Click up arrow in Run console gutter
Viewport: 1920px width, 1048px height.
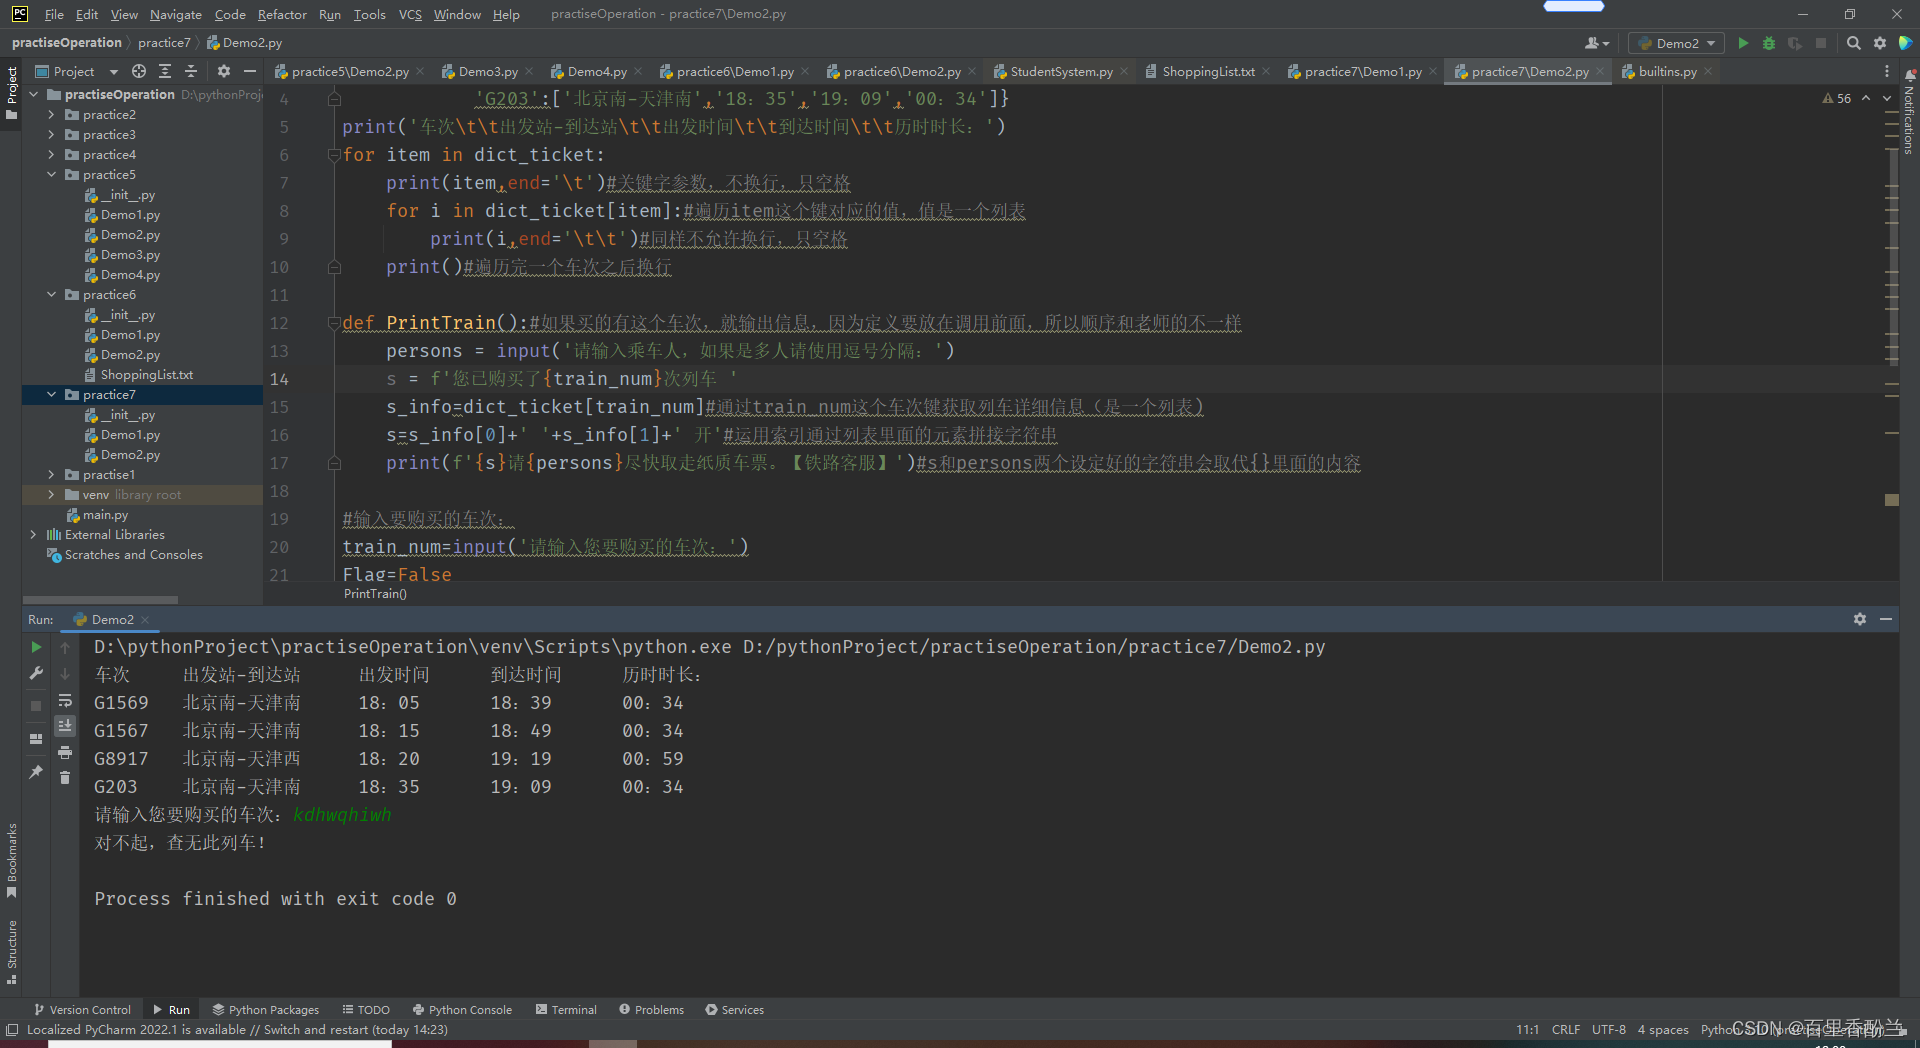(x=65, y=648)
